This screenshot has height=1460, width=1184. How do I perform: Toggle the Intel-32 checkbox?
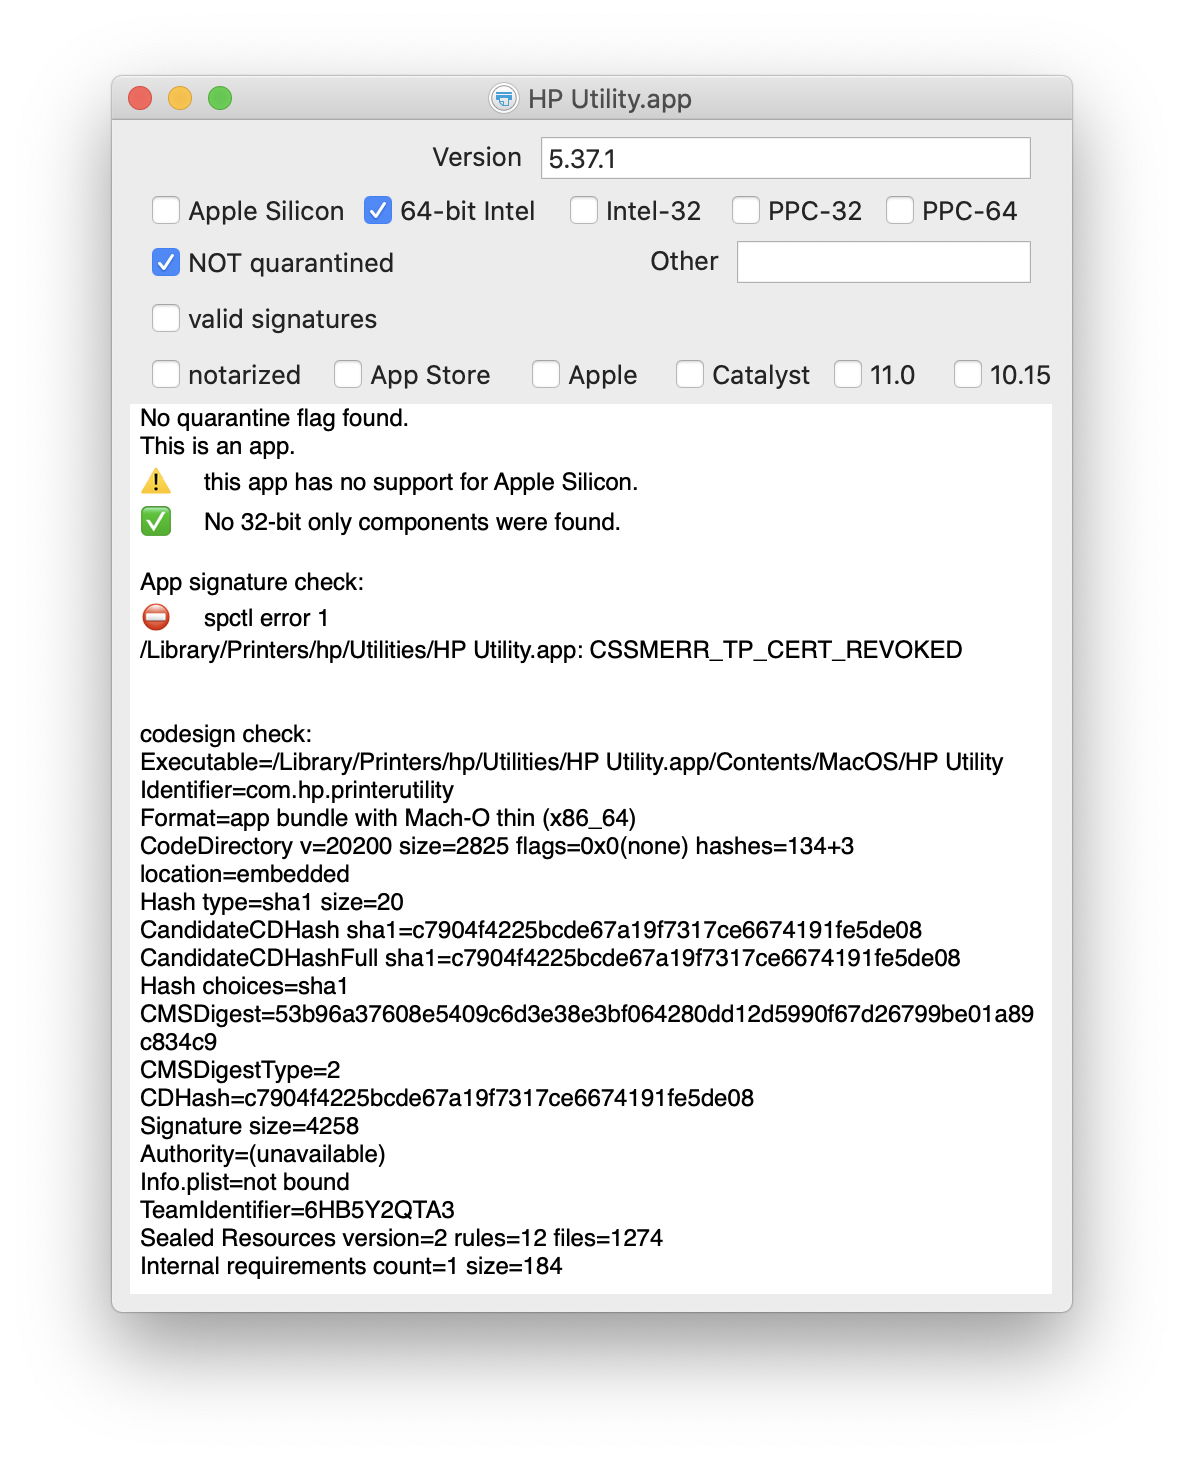[584, 210]
